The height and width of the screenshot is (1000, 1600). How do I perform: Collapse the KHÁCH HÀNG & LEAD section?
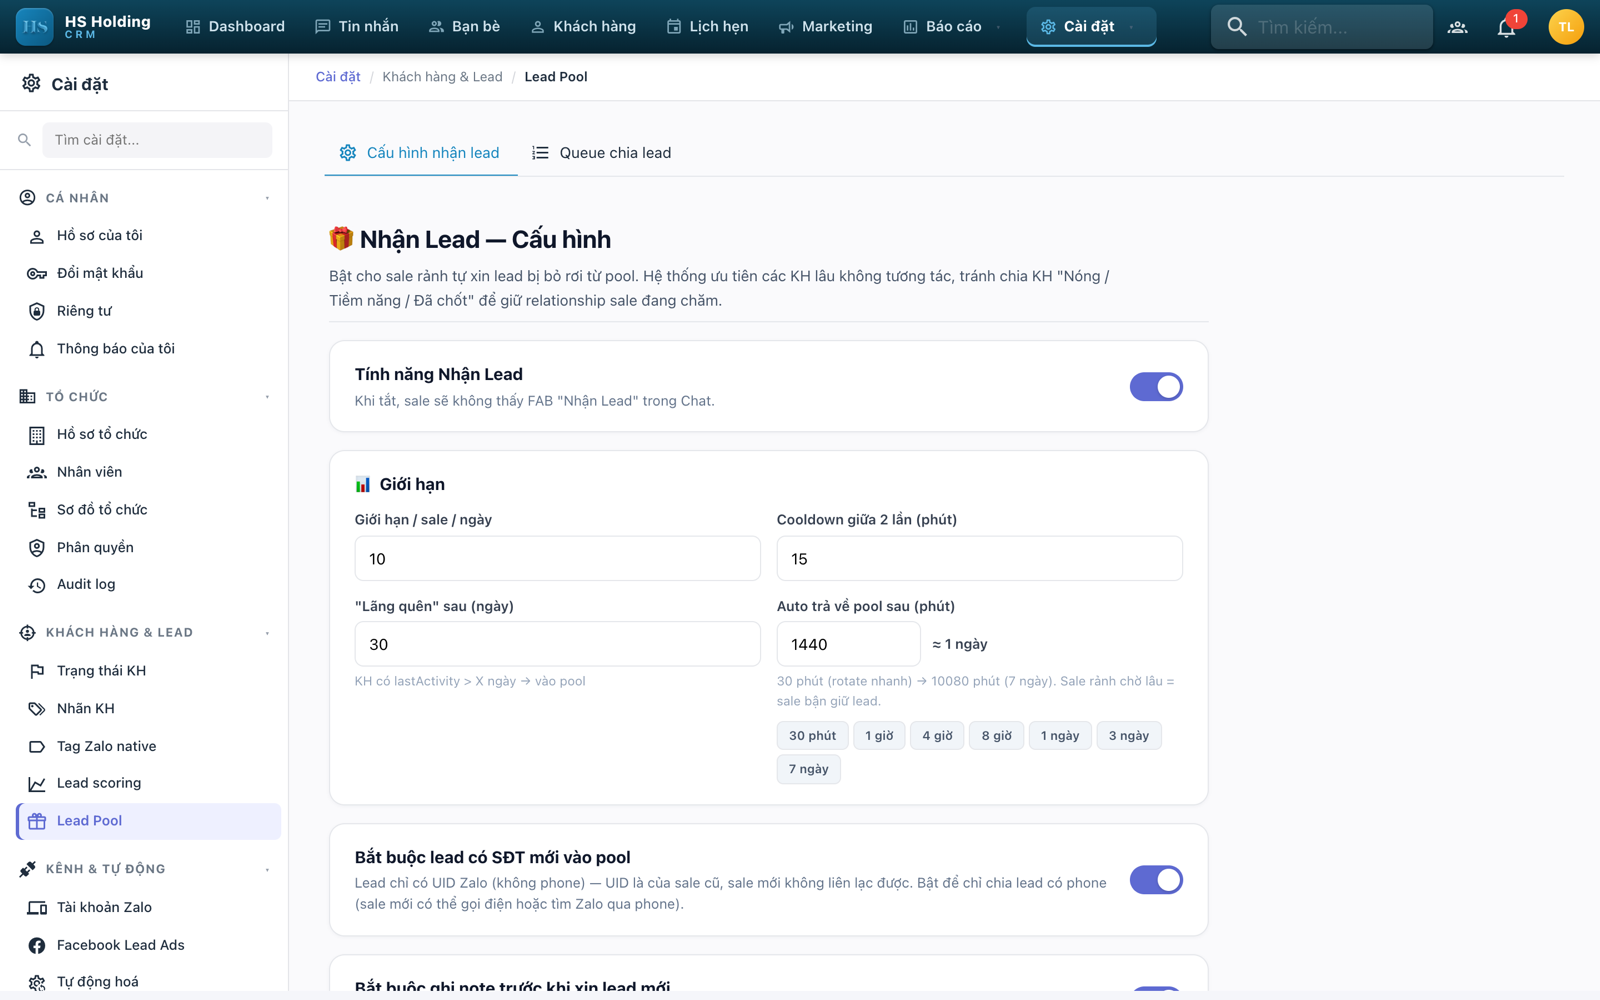[267, 633]
